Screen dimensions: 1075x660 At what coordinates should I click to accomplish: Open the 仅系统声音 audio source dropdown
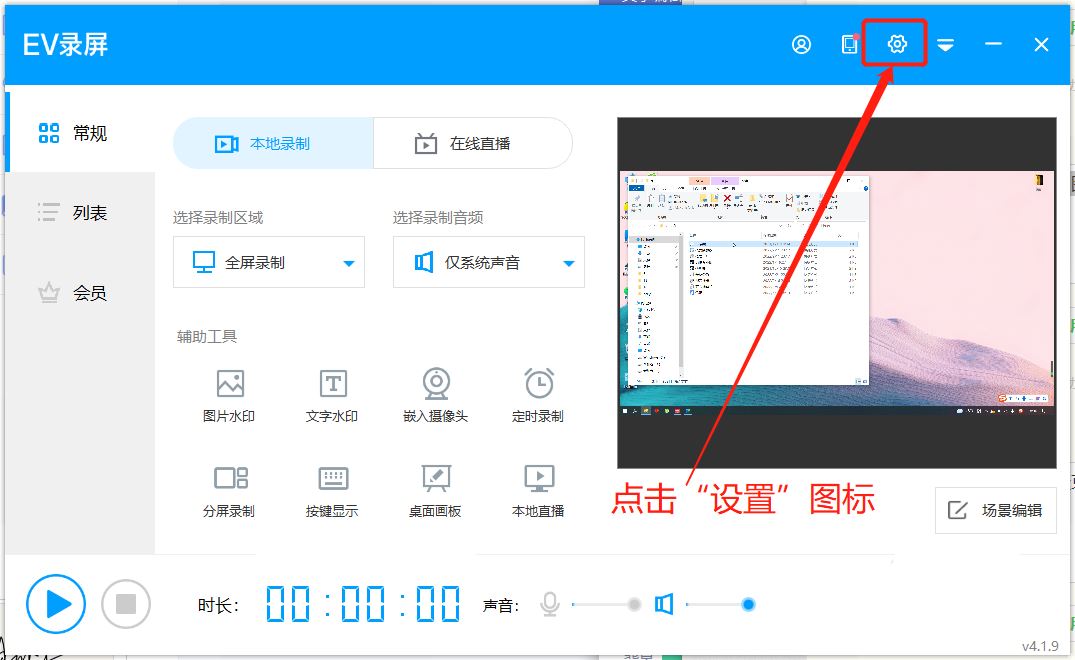pyautogui.click(x=488, y=261)
